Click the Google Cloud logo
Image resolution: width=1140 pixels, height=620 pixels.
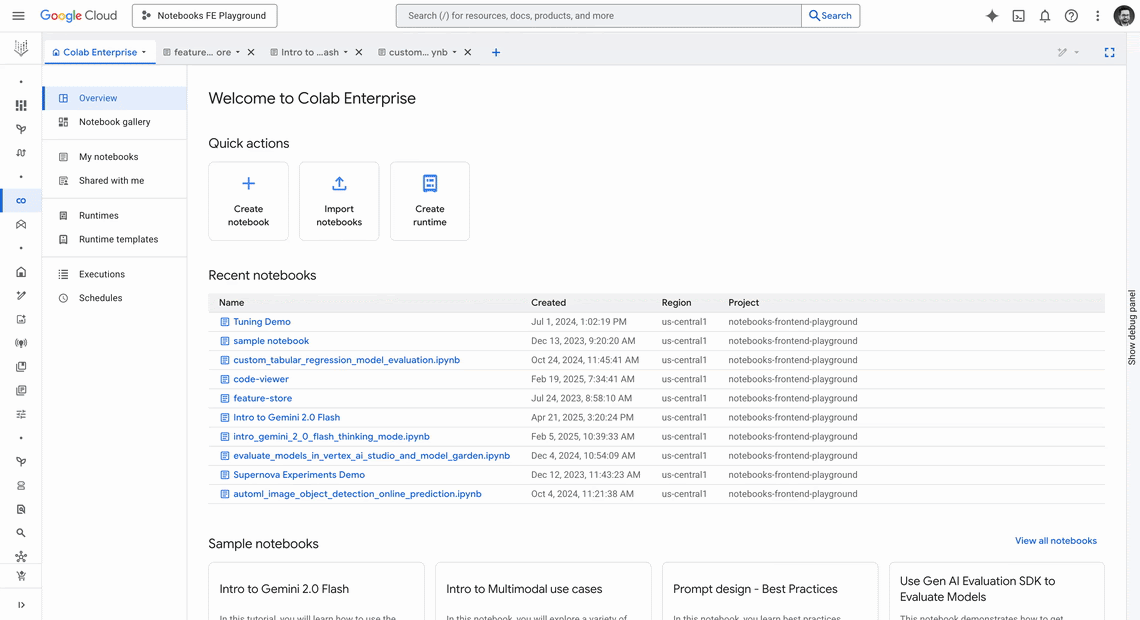pos(79,15)
